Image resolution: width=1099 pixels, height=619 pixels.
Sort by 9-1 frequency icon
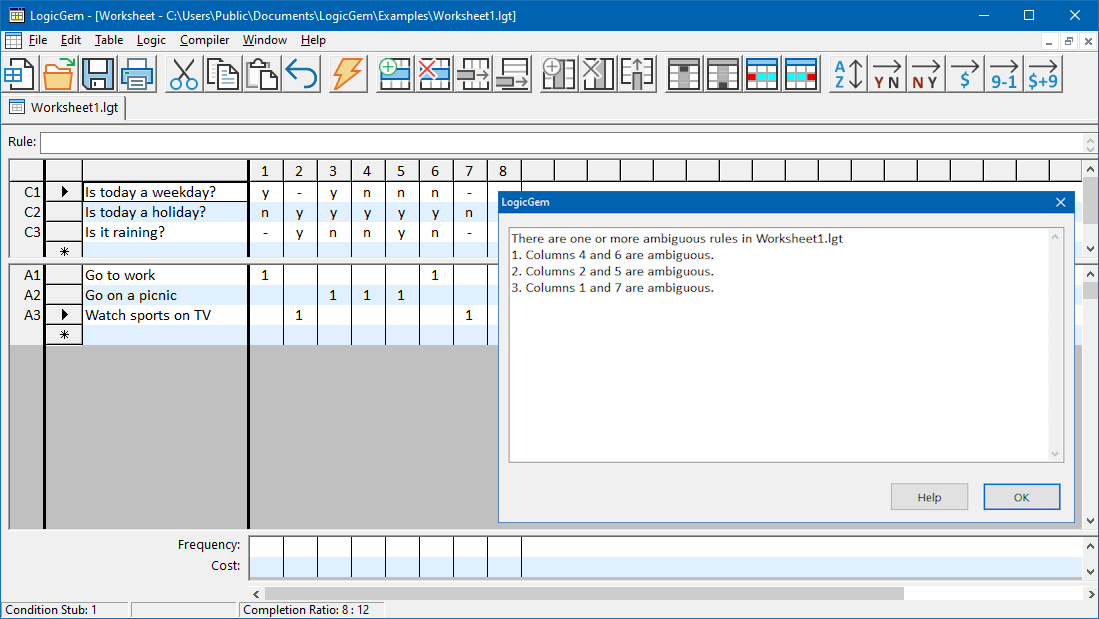tap(1004, 74)
